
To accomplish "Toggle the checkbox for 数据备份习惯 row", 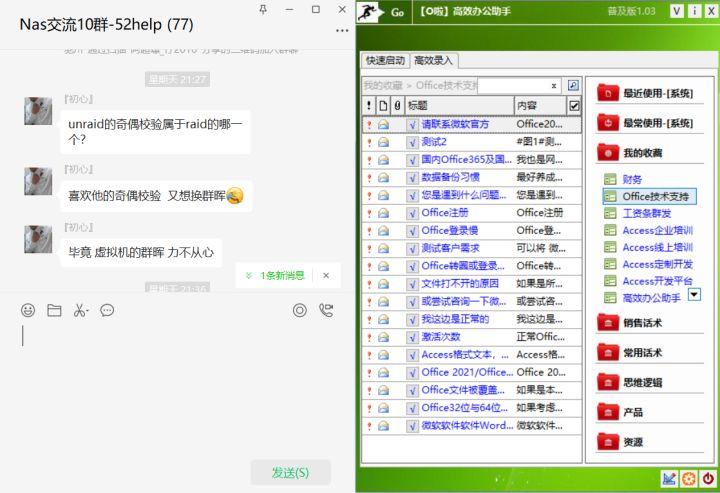I will [413, 178].
